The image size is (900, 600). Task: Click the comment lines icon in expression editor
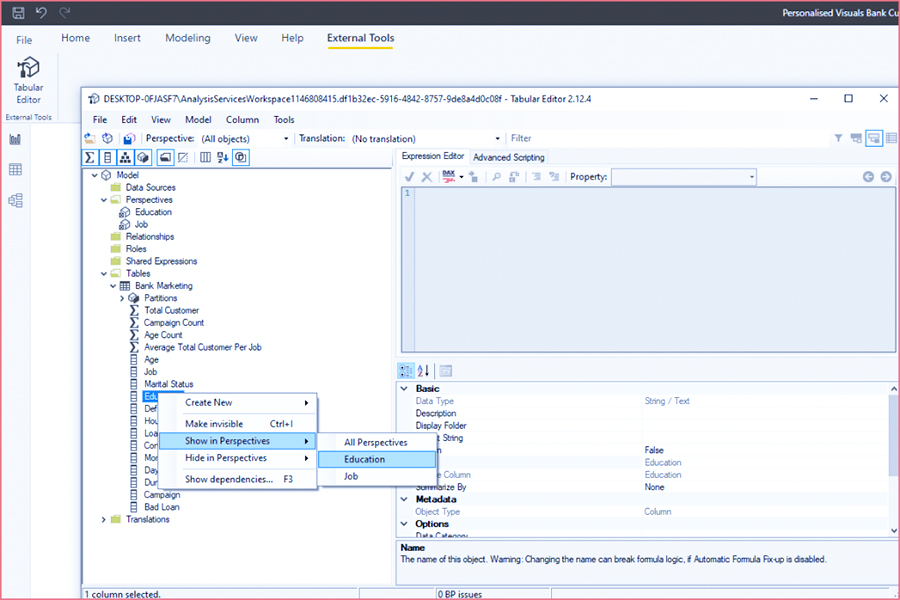tap(536, 177)
